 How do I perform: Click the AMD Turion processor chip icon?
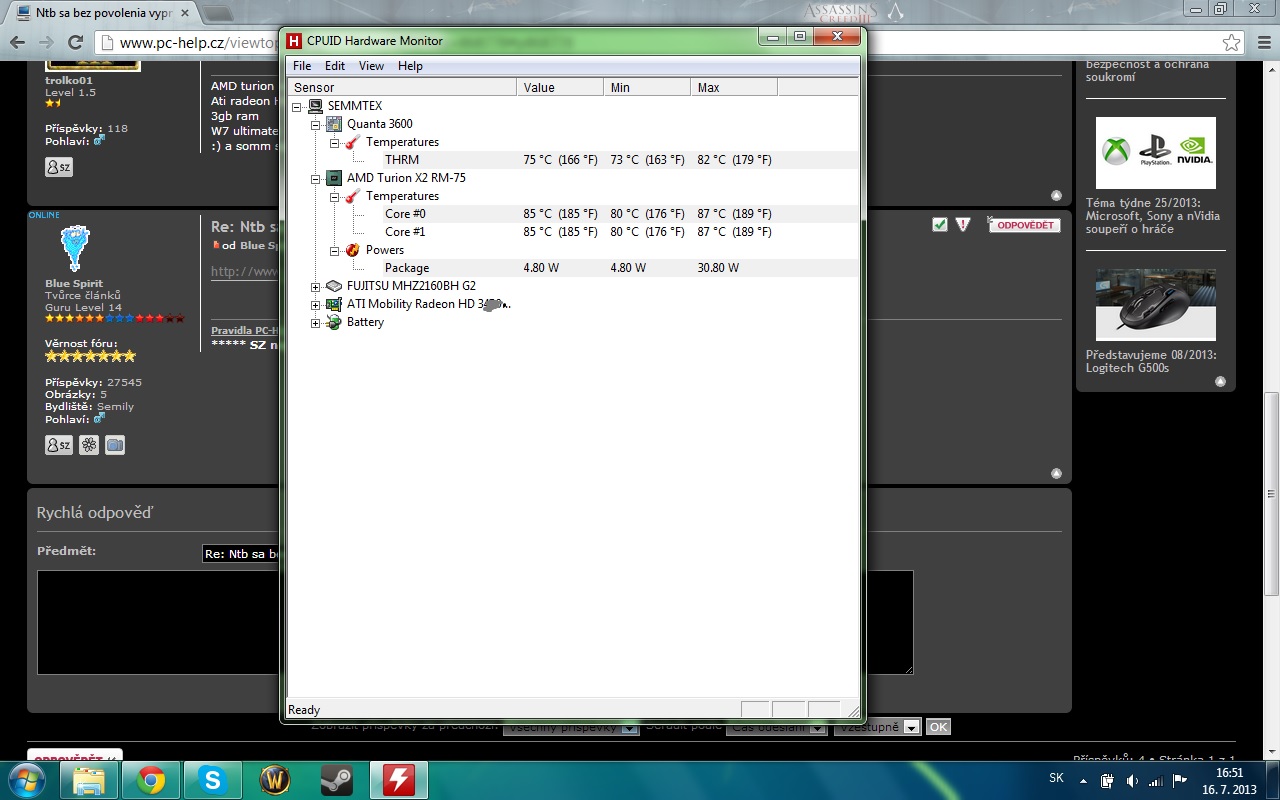pyautogui.click(x=334, y=178)
